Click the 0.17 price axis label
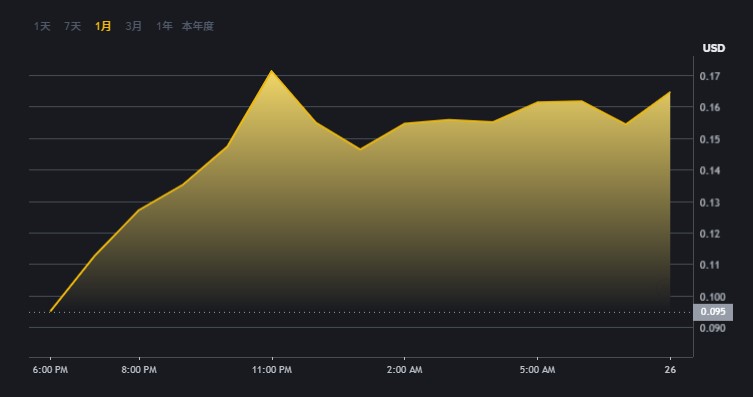Viewport: 753px width, 397px height. click(x=710, y=76)
